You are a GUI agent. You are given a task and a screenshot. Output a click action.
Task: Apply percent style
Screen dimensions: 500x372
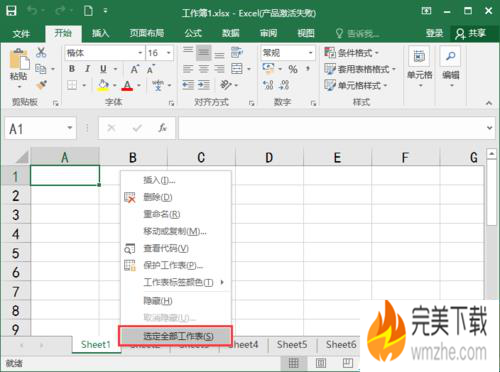click(x=293, y=69)
